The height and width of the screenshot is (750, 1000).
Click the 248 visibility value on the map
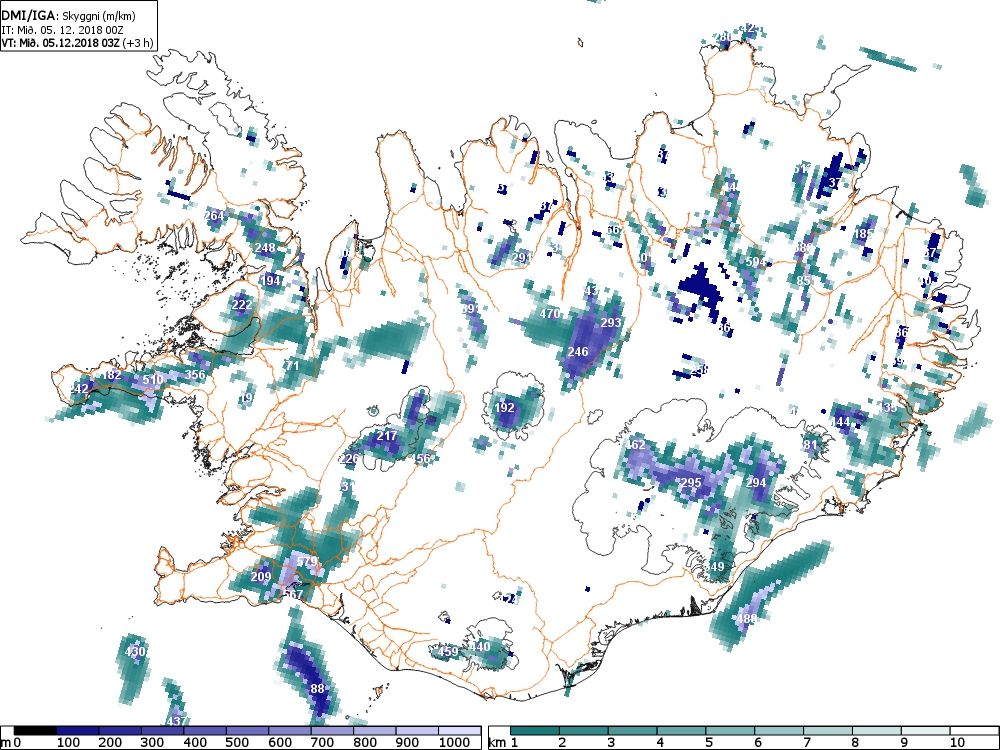tap(265, 248)
